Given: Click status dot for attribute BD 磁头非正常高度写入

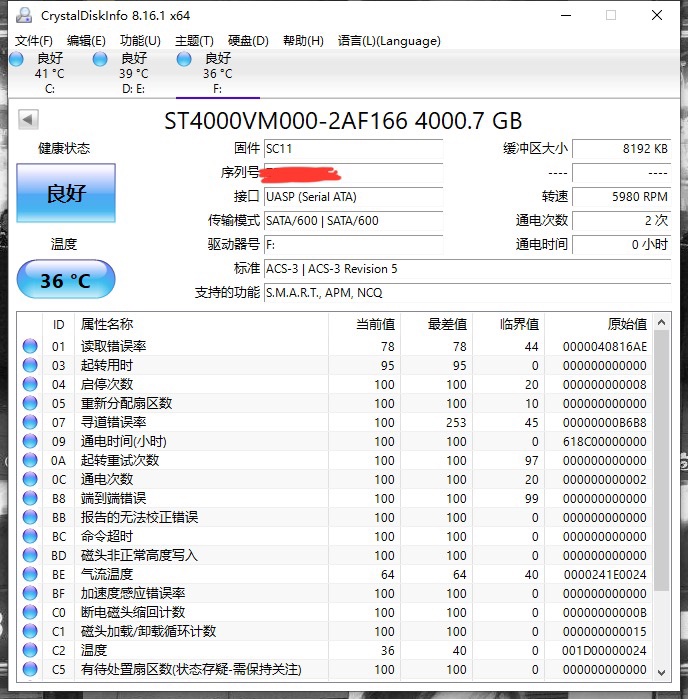Looking at the screenshot, I should pos(30,555).
